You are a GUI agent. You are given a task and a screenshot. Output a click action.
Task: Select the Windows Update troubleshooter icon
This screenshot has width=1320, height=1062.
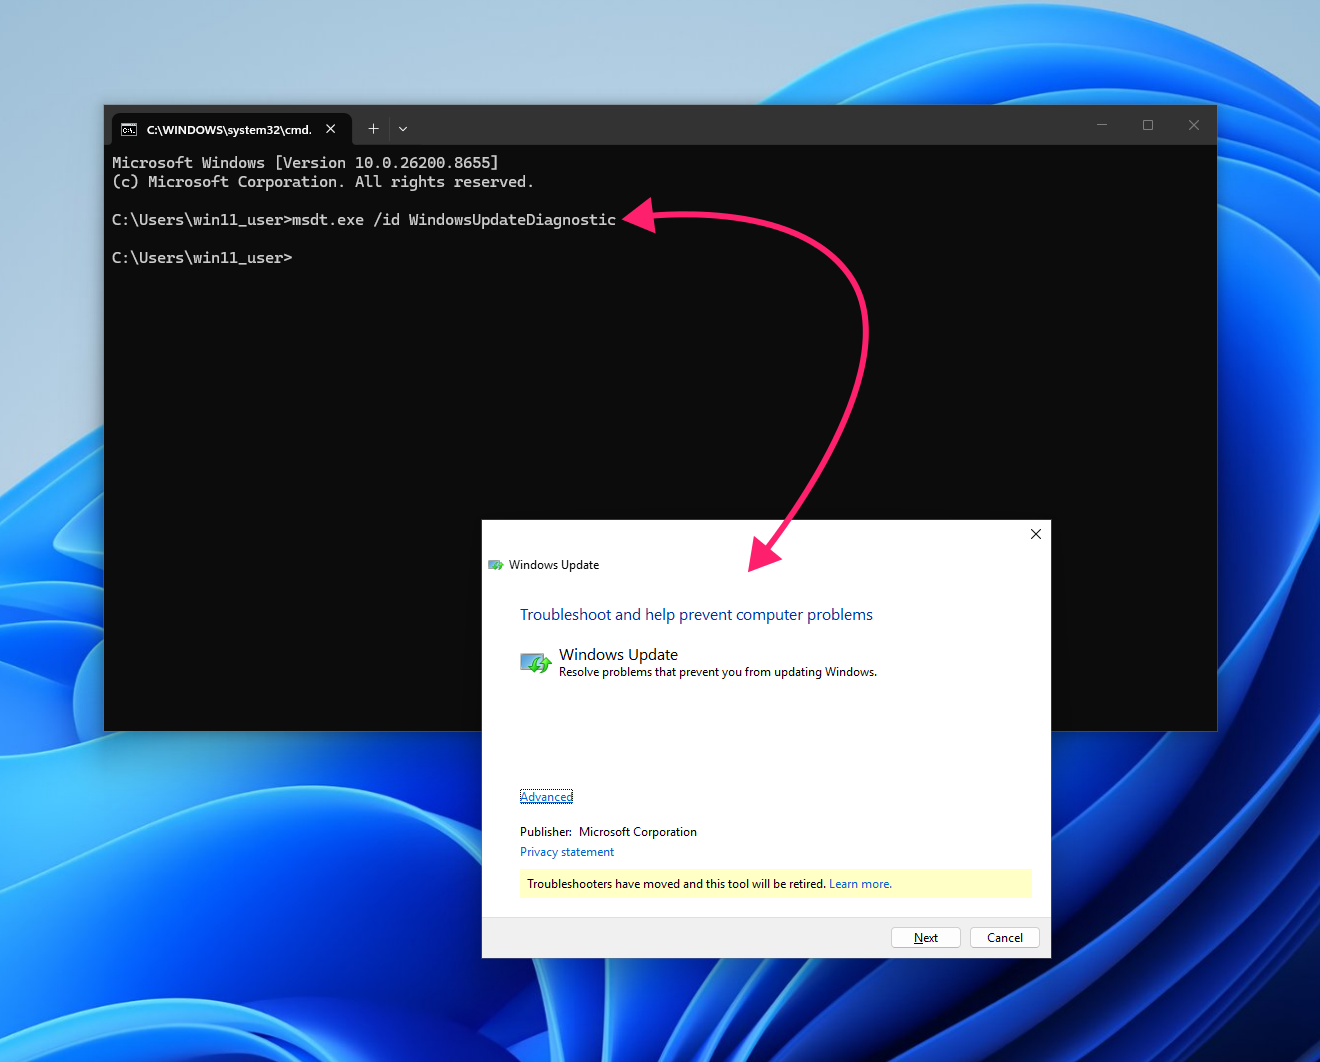click(x=536, y=663)
